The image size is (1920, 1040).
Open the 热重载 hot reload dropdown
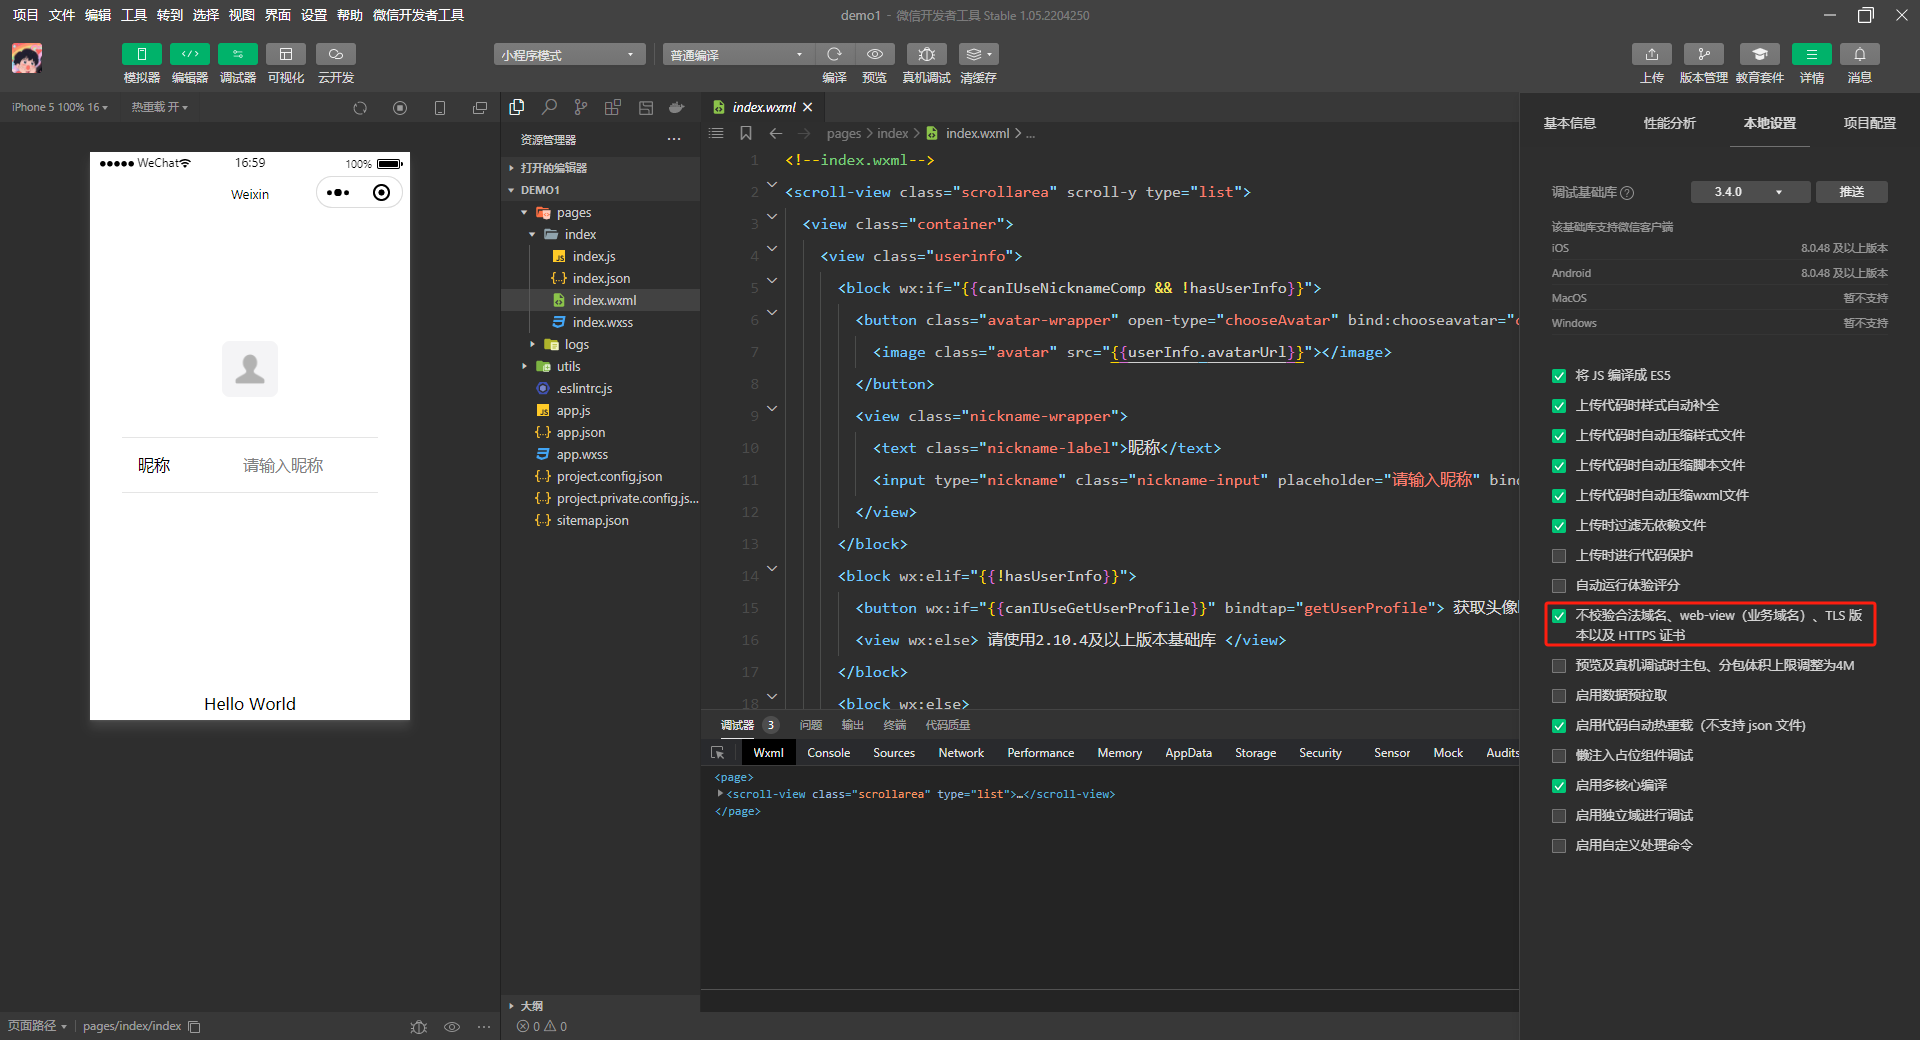coord(159,107)
